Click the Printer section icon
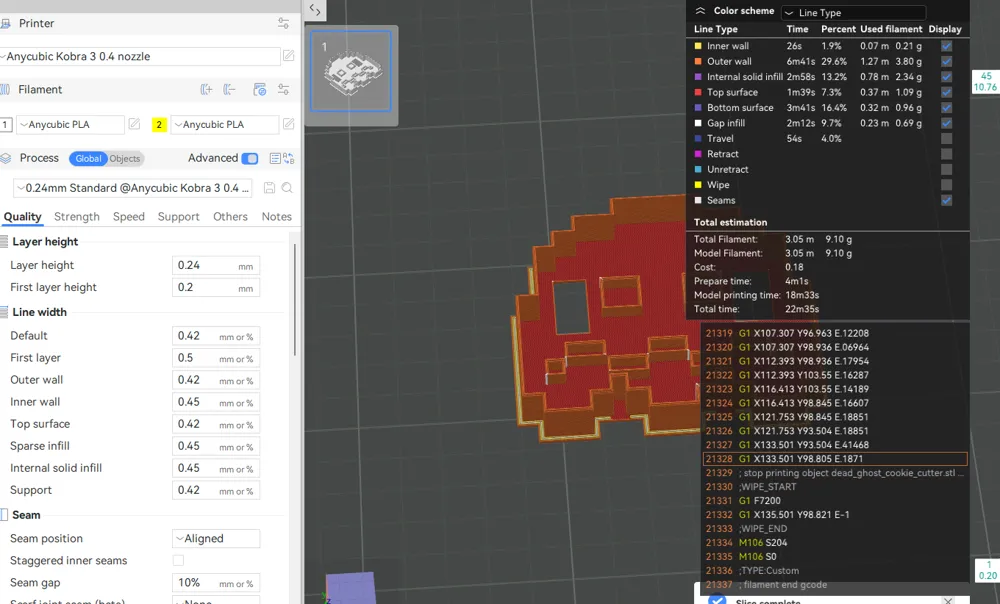Screen dimensions: 1000x604 tap(5, 24)
